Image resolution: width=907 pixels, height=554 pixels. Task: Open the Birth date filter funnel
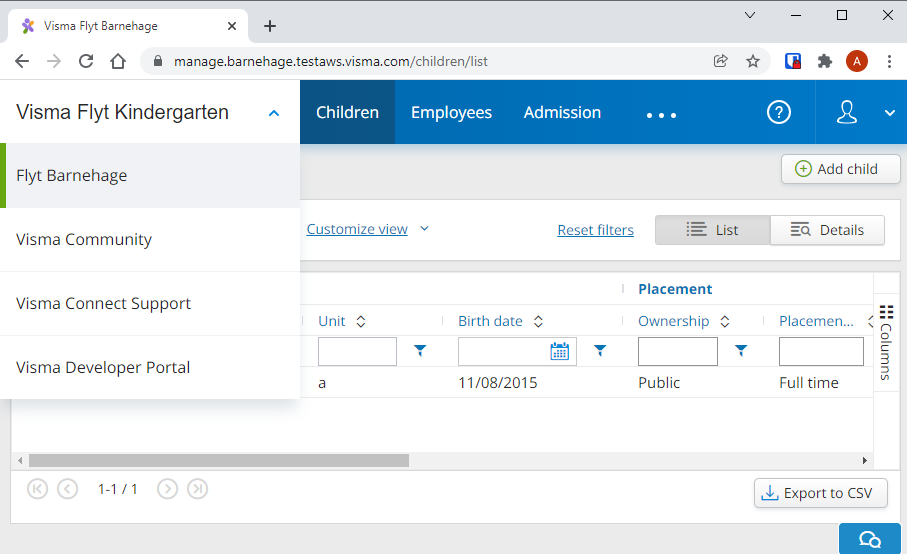click(x=600, y=350)
